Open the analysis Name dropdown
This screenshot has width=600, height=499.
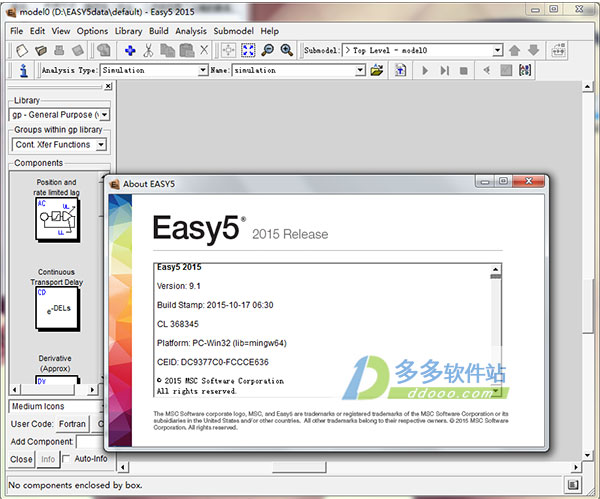click(360, 70)
